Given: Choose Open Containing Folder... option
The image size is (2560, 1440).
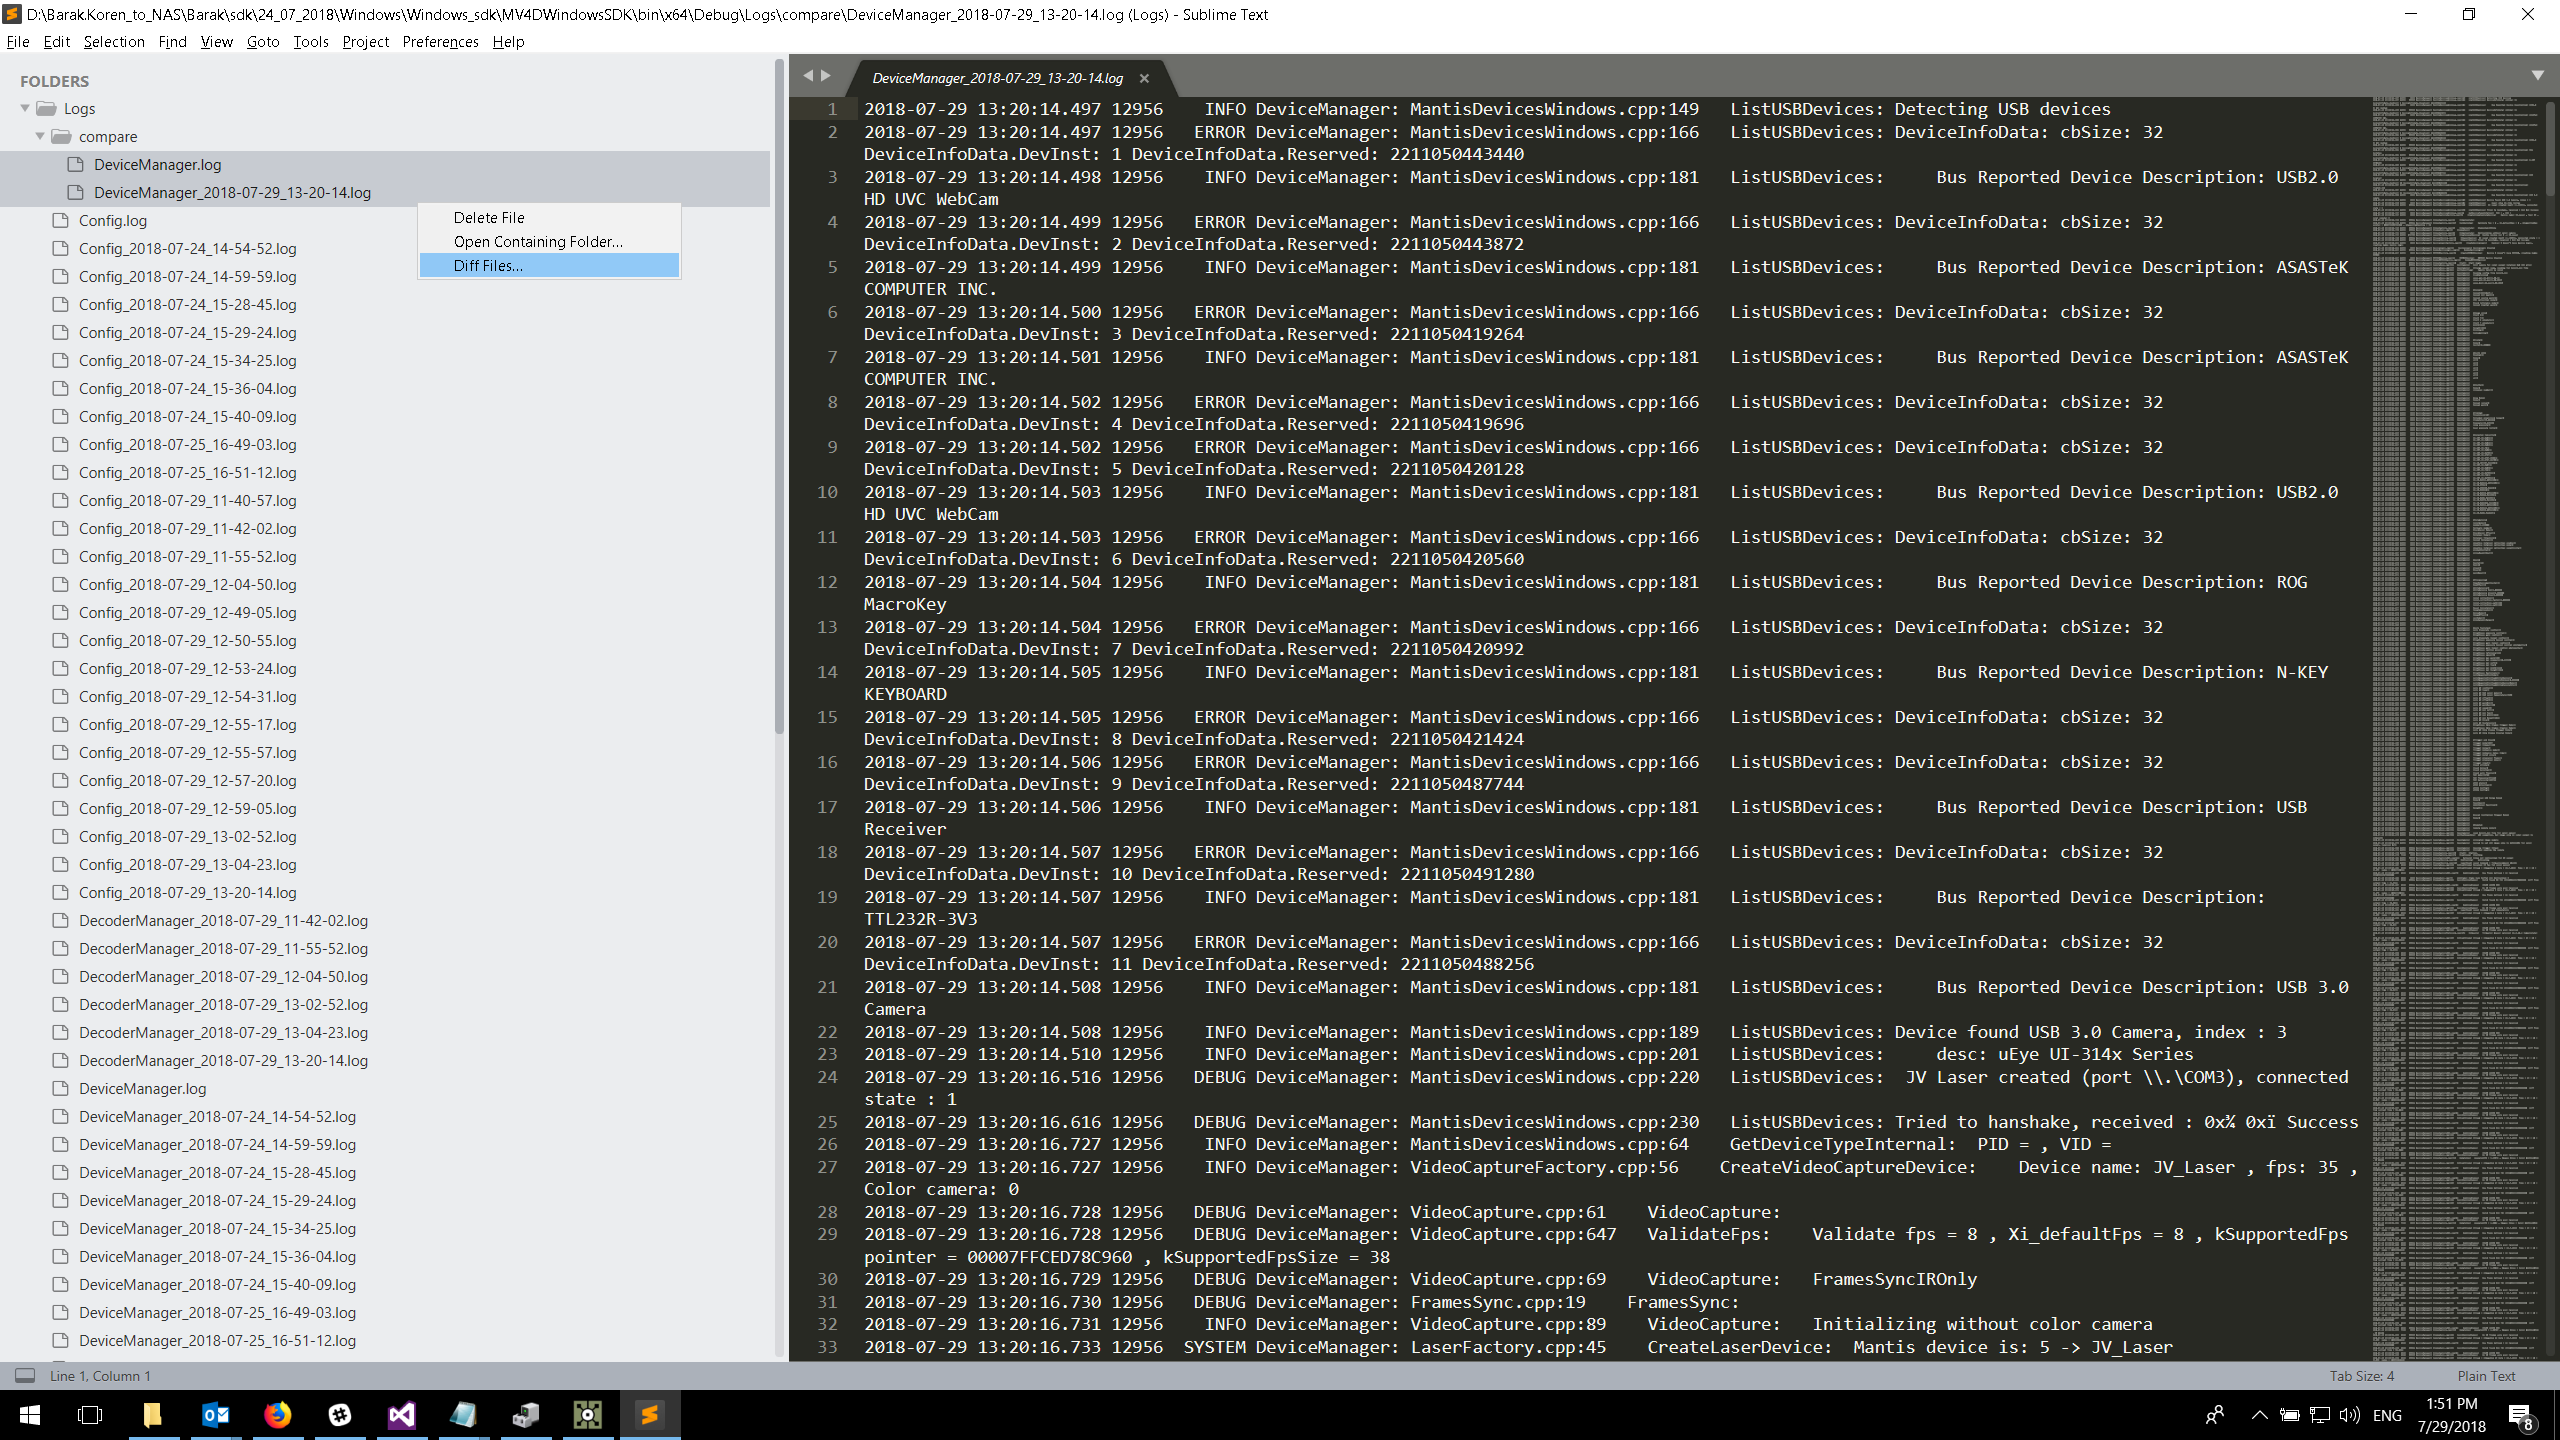Looking at the screenshot, I should point(537,241).
